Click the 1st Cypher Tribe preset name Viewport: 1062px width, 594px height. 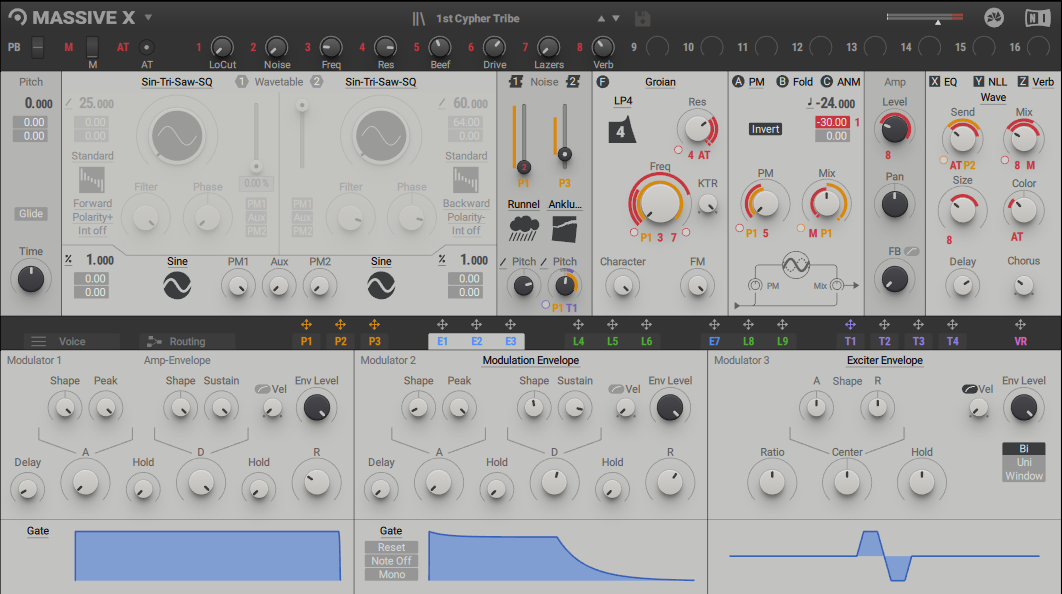(477, 18)
